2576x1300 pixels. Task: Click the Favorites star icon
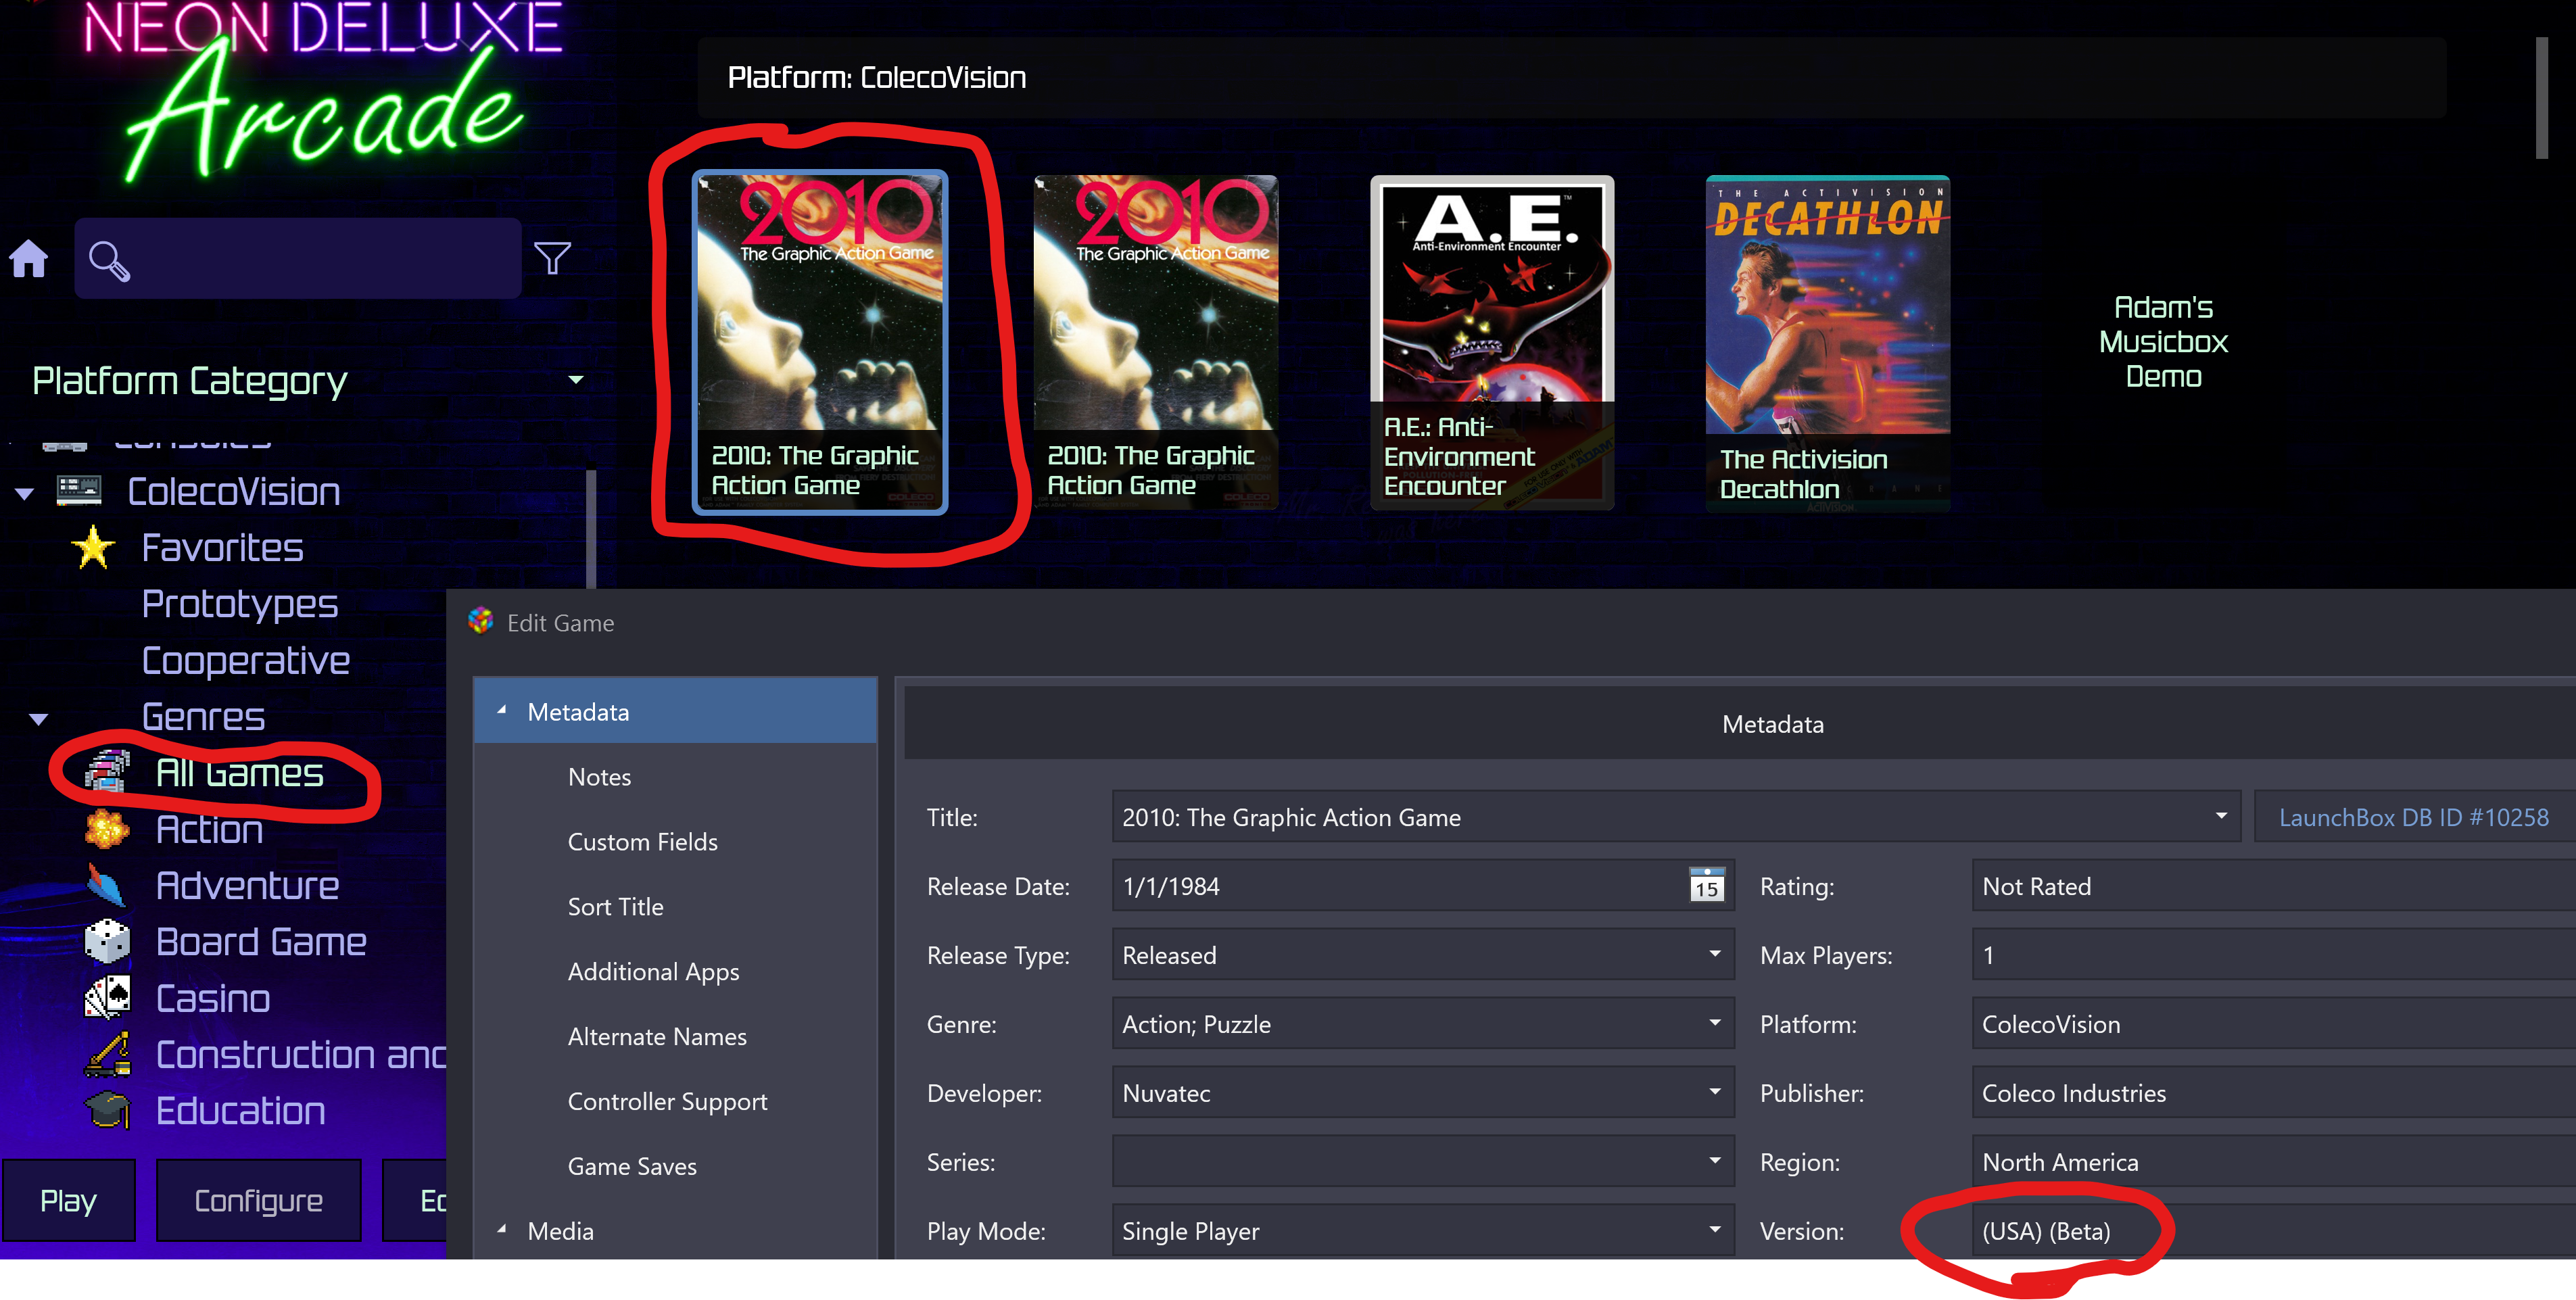(94, 547)
